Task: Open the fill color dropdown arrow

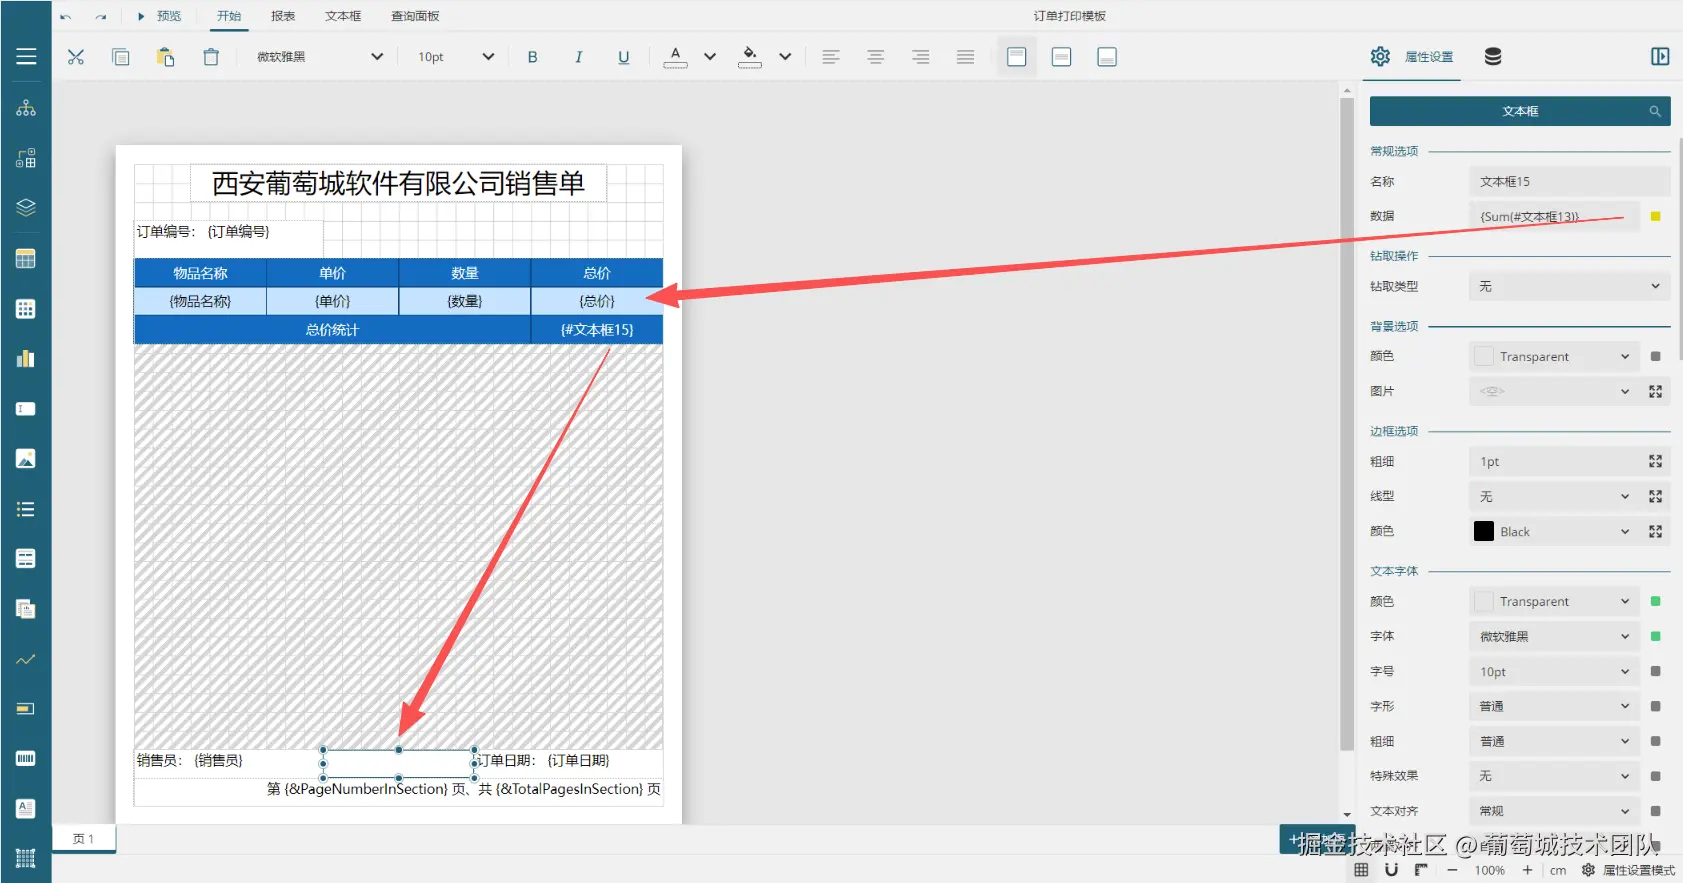Action: (x=785, y=57)
